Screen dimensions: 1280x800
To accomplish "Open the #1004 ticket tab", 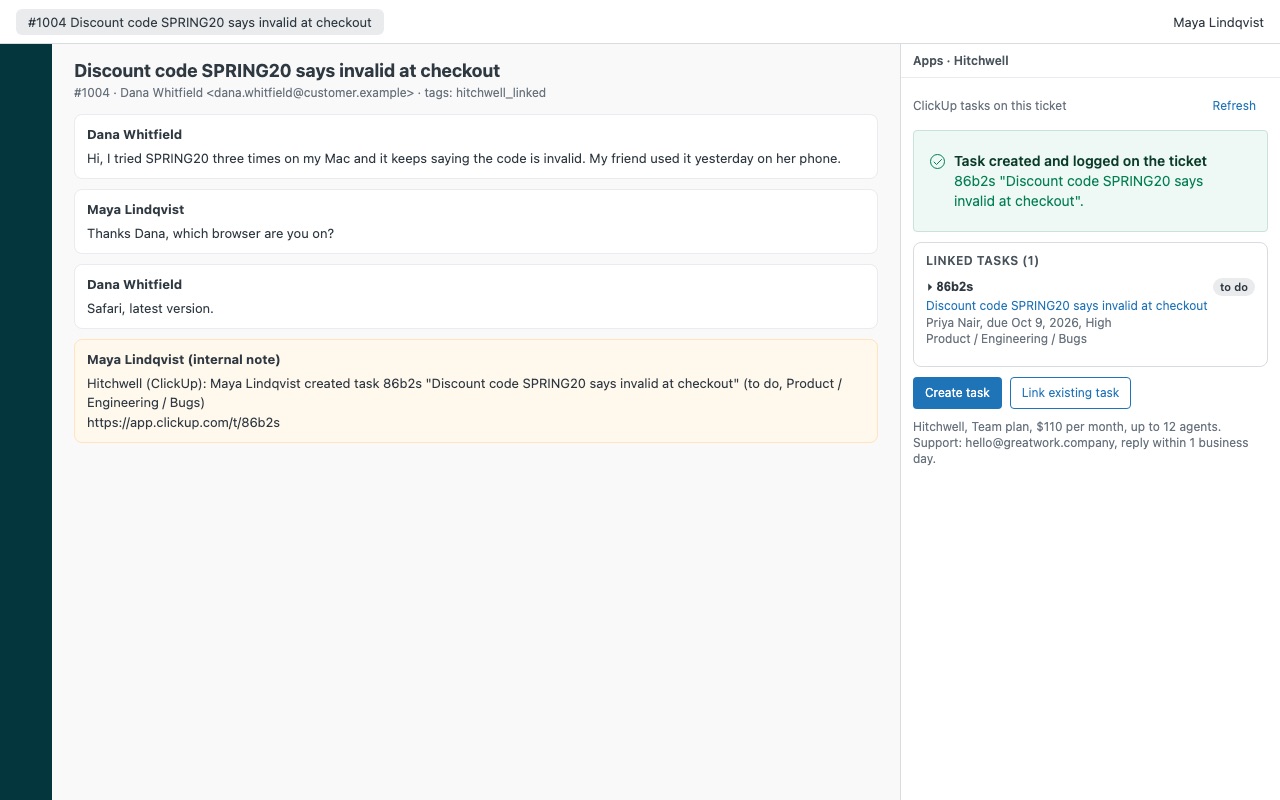I will (200, 22).
